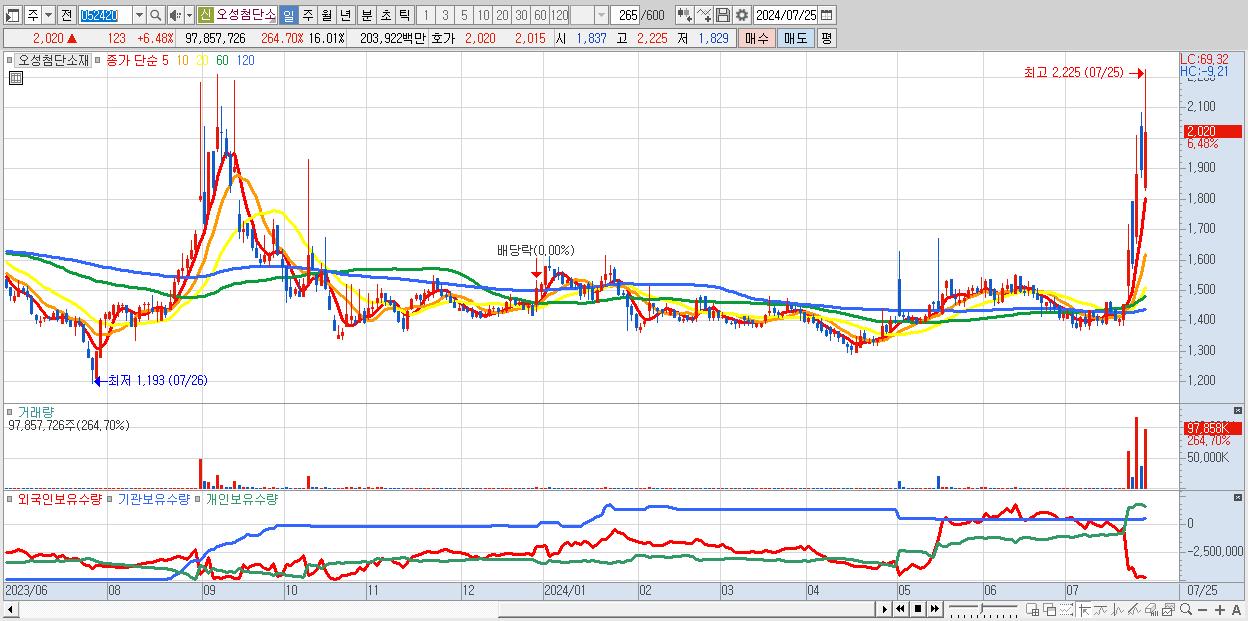The image size is (1248, 621).
Task: Click the date field 2024/07/25
Action: [785, 15]
